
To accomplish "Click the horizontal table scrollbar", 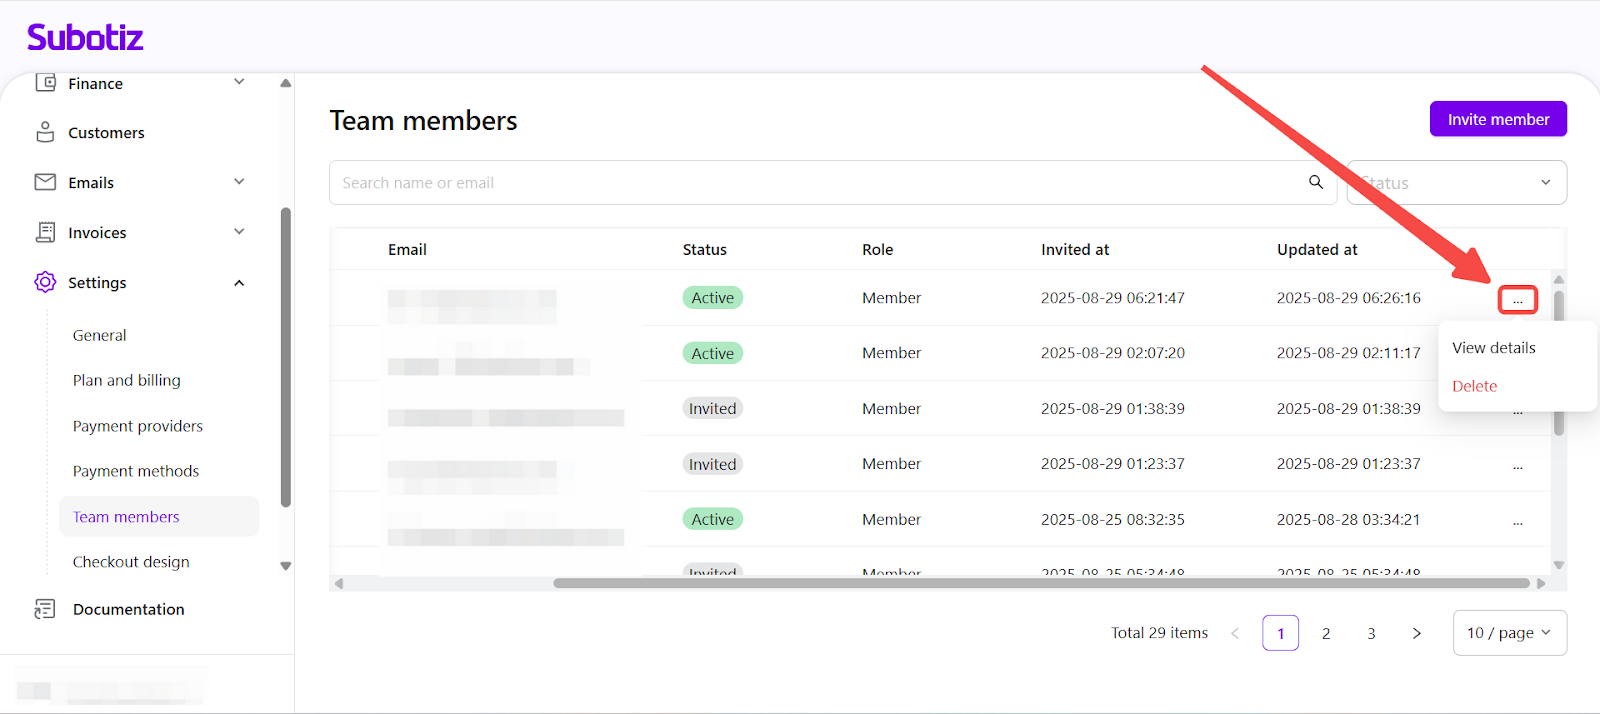I will (x=1040, y=583).
